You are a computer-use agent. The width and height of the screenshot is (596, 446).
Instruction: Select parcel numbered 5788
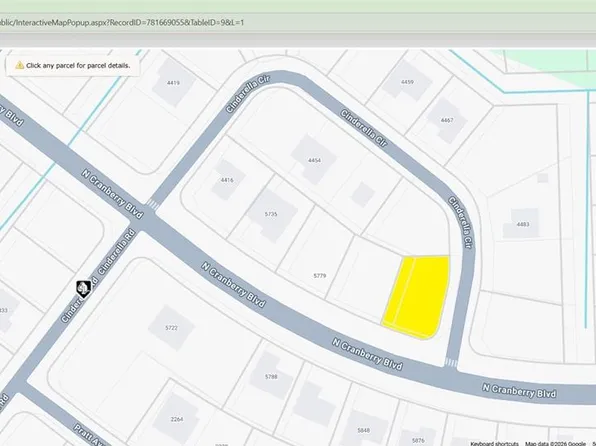pos(271,377)
